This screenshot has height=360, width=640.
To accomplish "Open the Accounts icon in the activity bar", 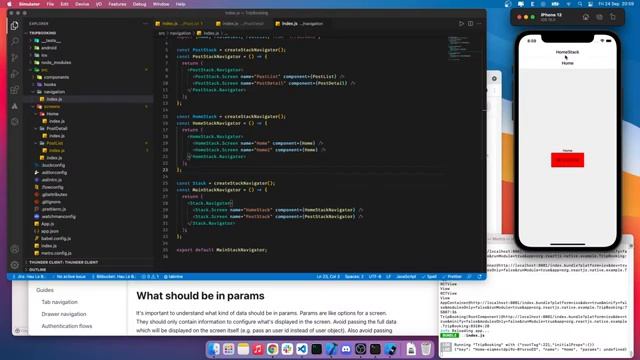I will (x=15, y=249).
